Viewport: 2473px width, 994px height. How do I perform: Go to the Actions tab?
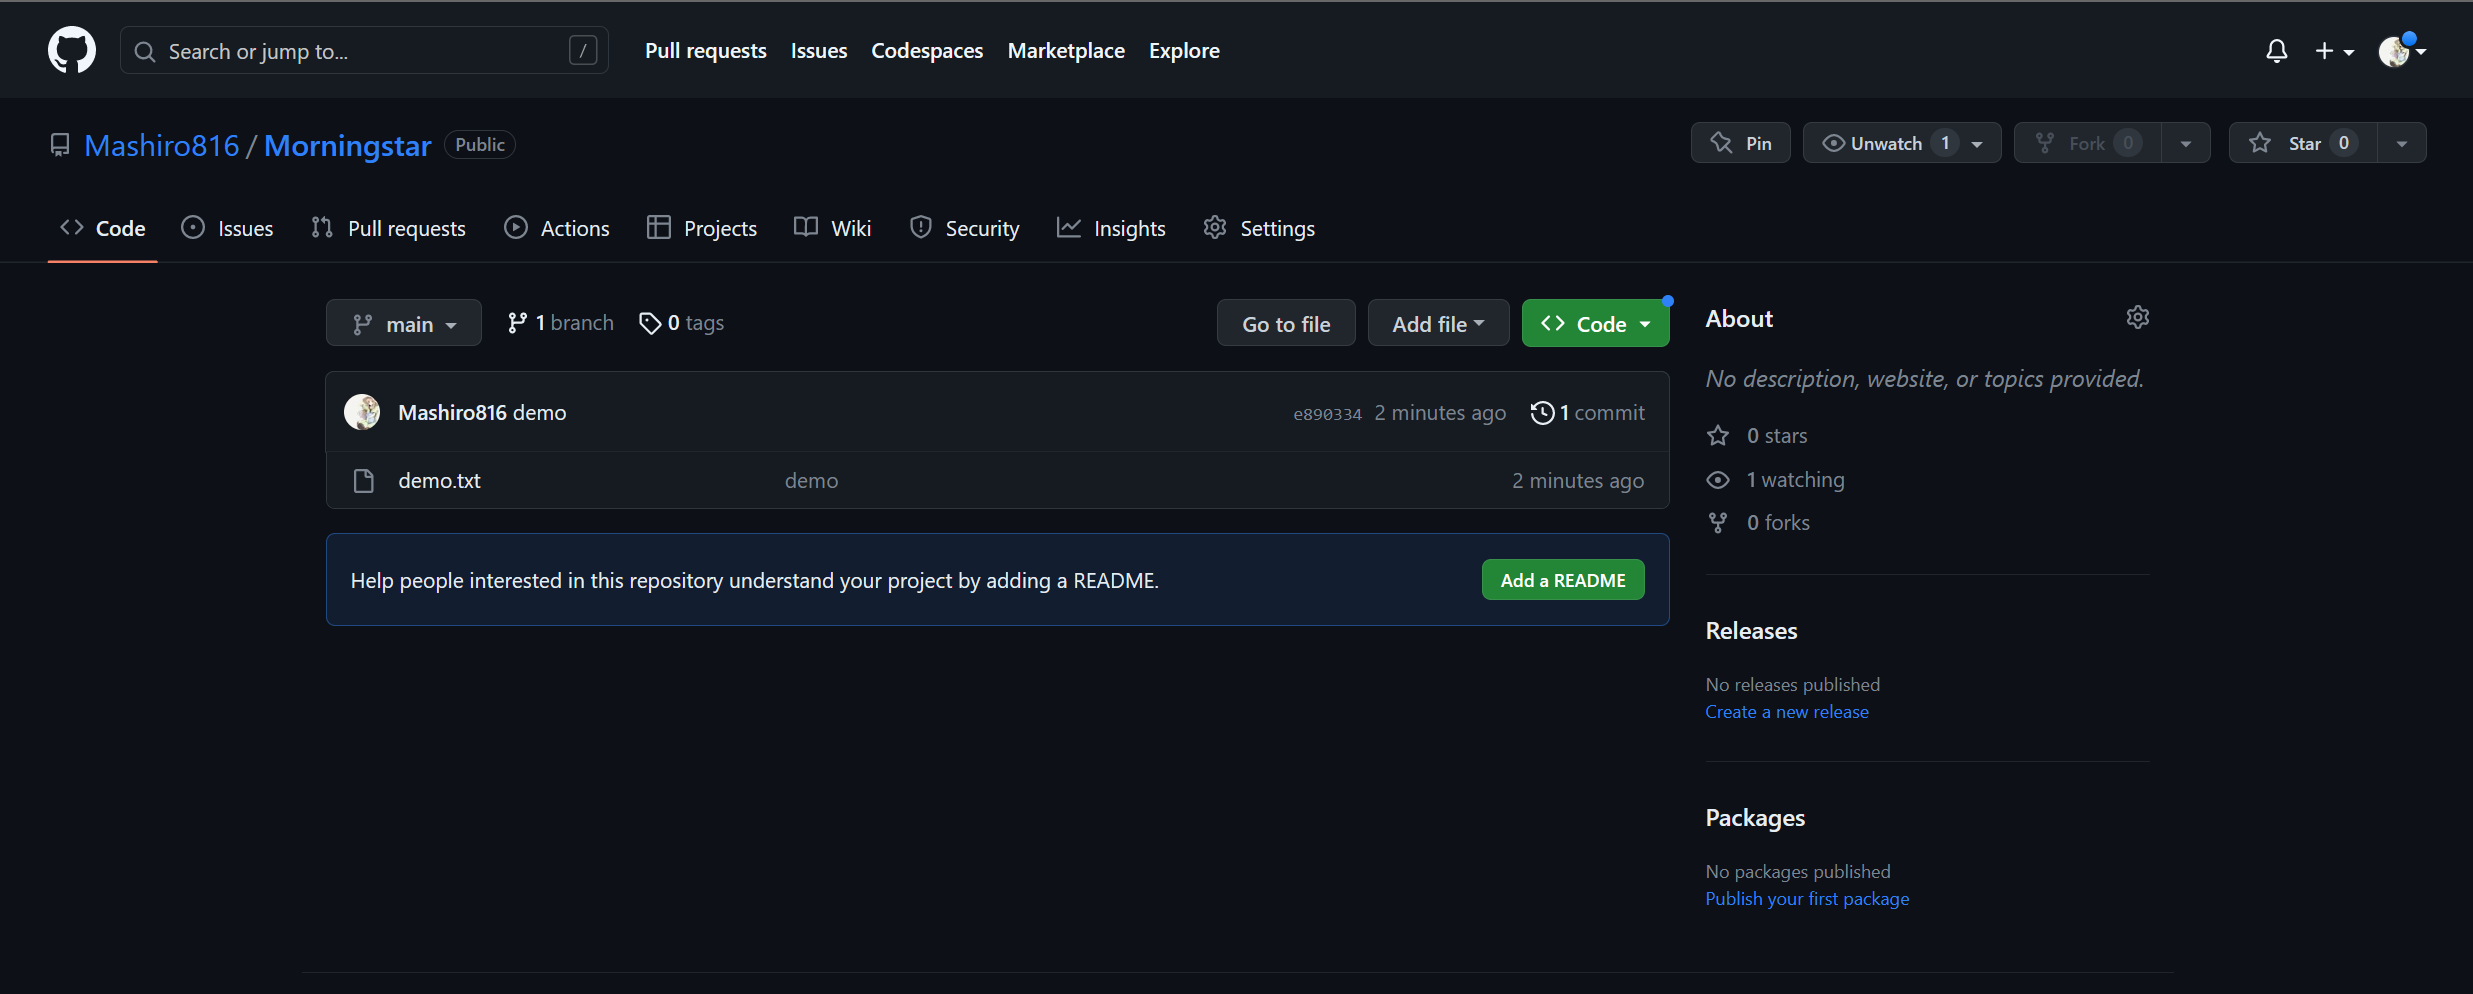point(556,229)
